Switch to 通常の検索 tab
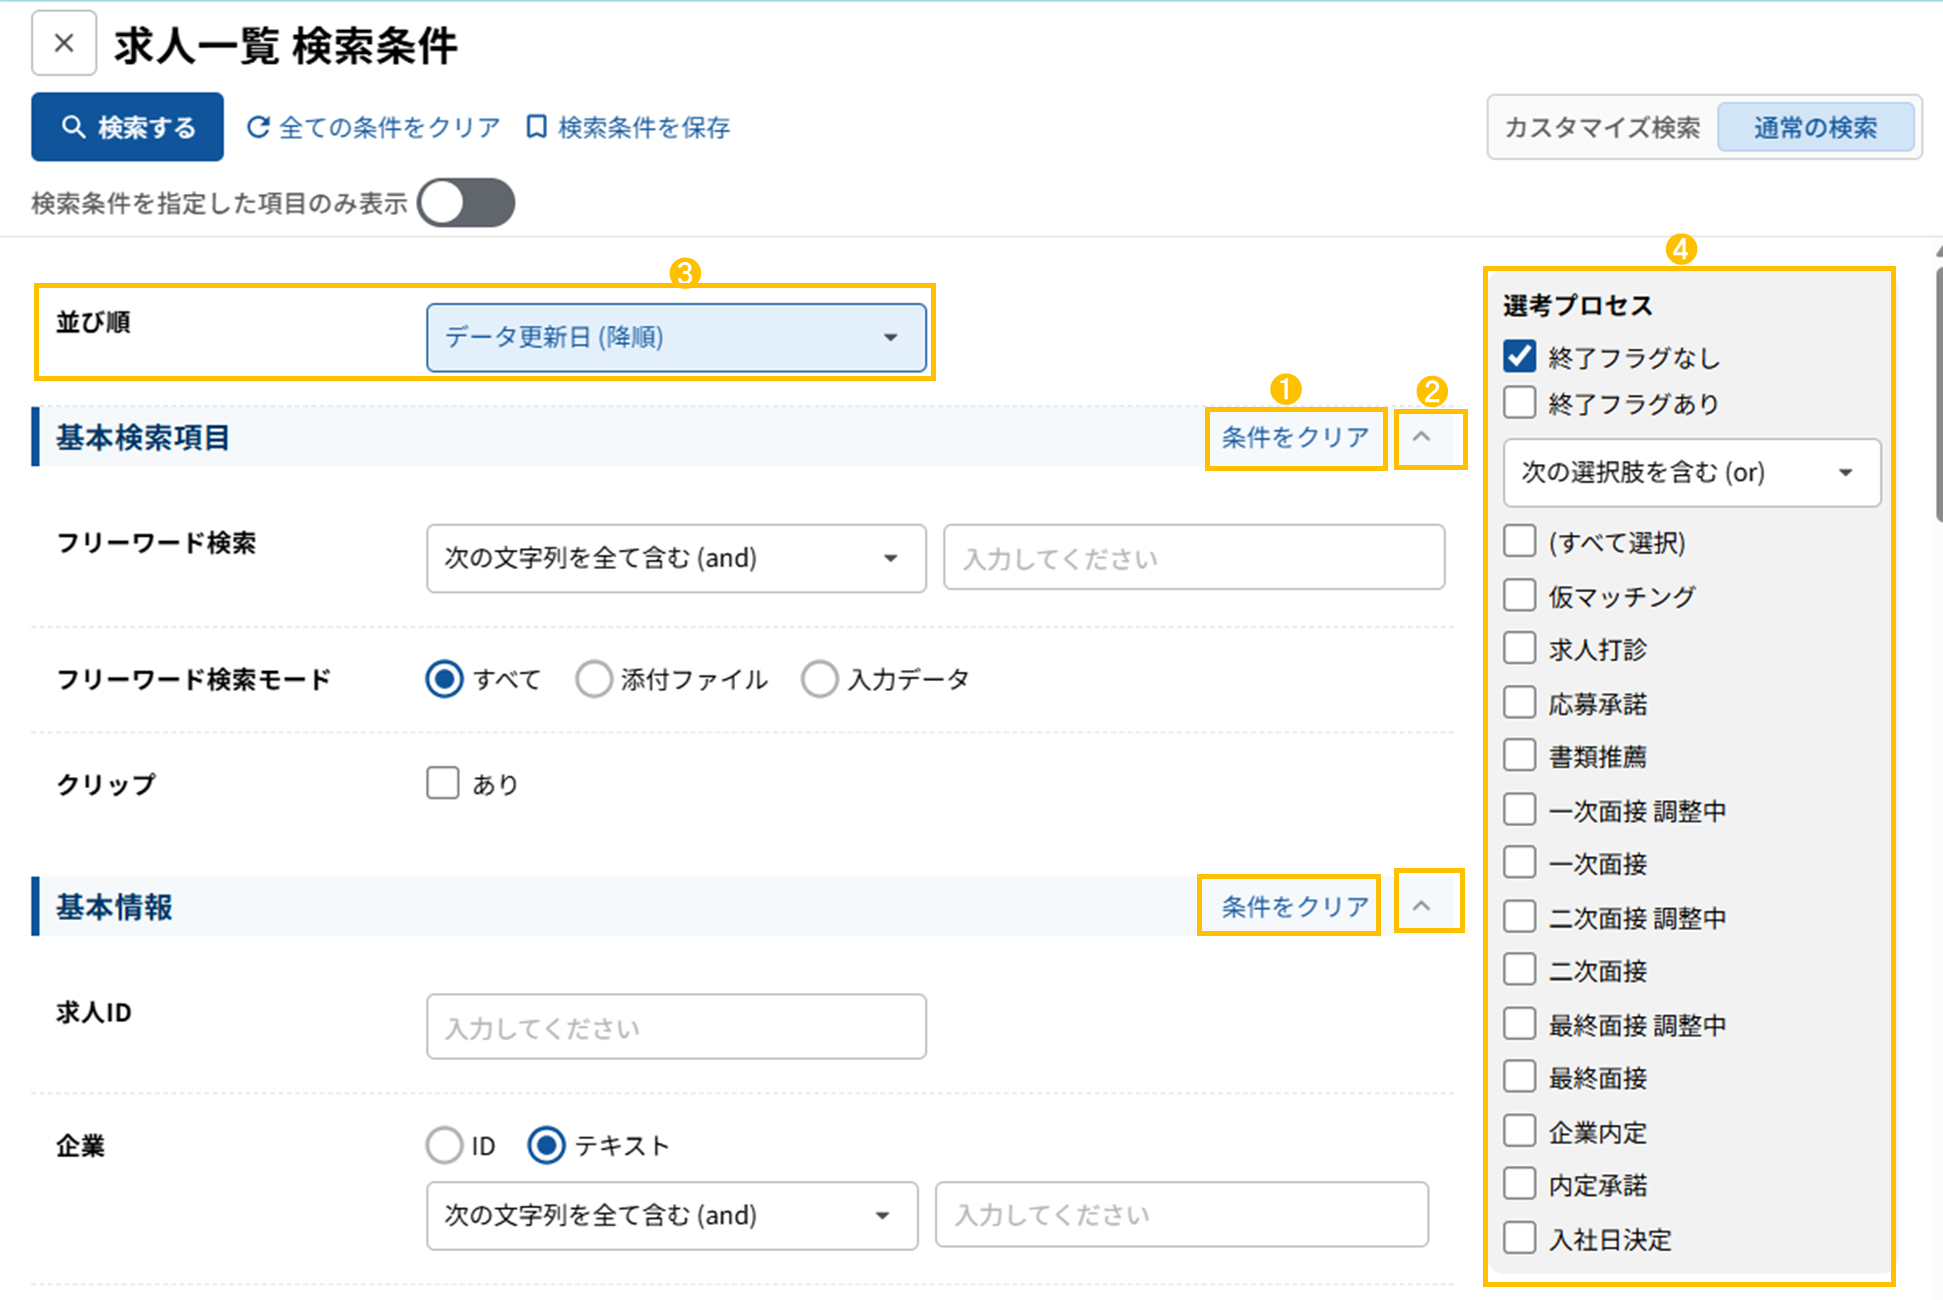The image size is (1943, 1300). pos(1814,127)
